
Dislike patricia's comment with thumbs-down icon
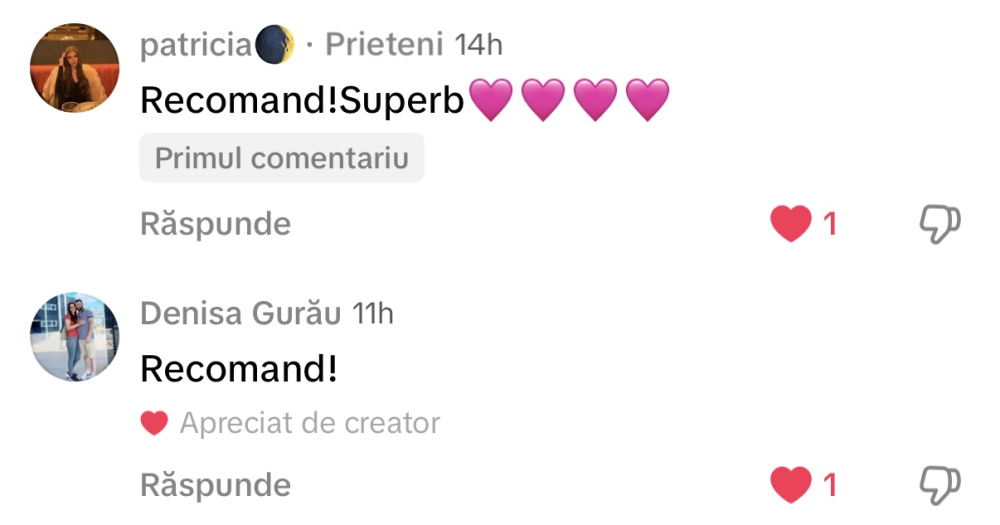pyautogui.click(x=940, y=224)
